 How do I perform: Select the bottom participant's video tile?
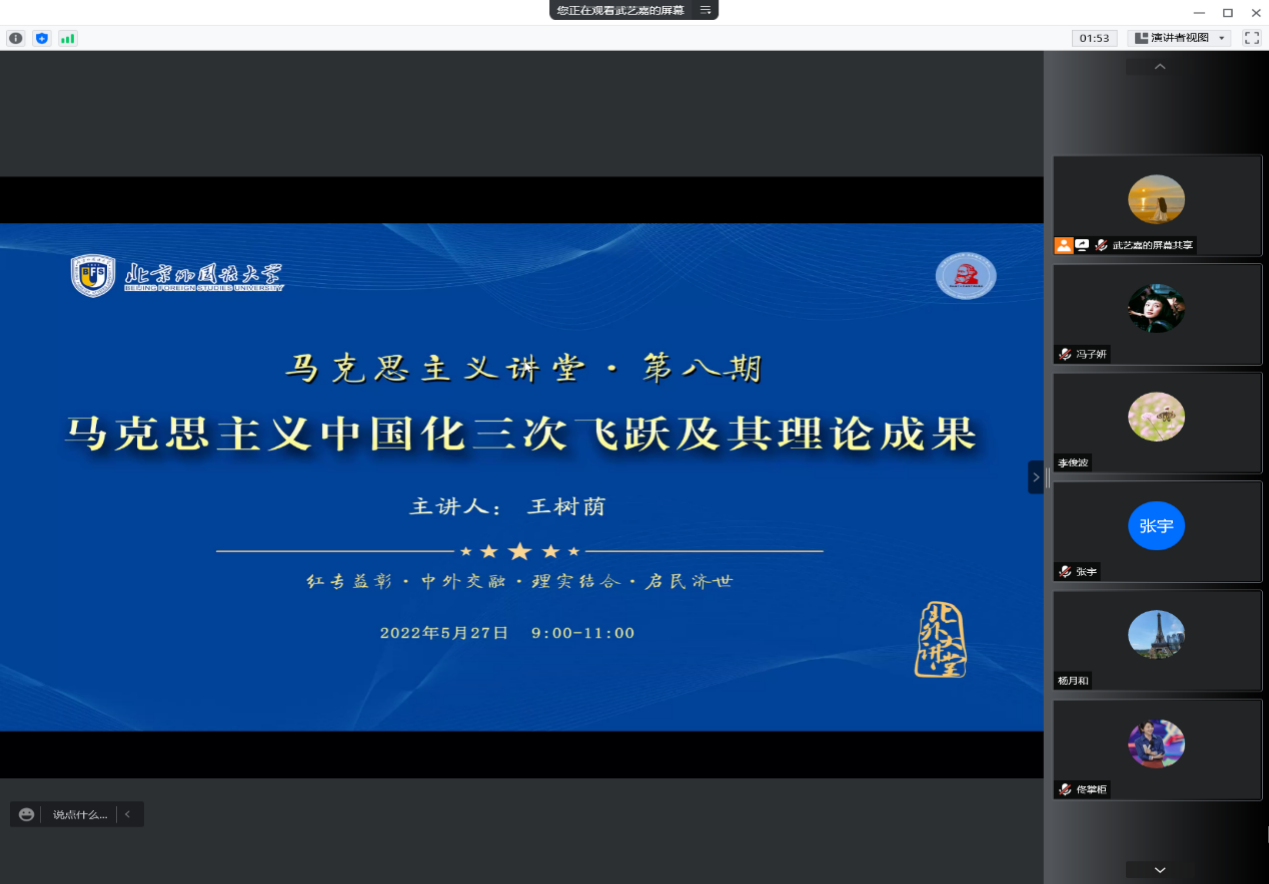[x=1157, y=746]
